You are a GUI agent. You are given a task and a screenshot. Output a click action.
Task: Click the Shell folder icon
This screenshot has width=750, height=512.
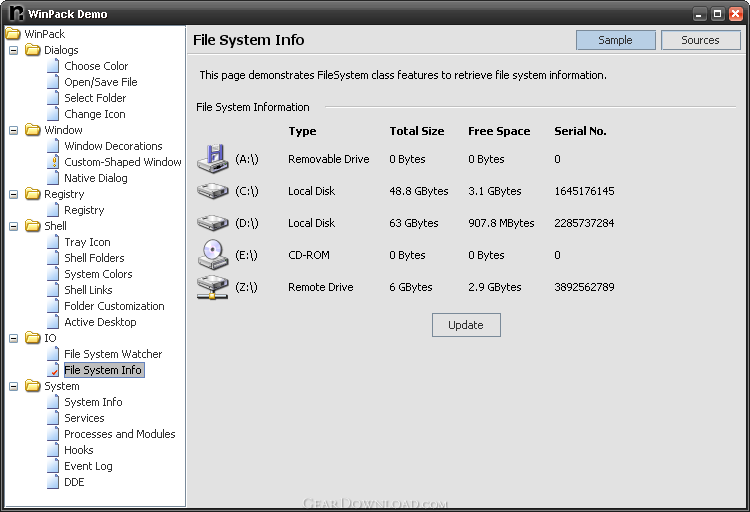pyautogui.click(x=33, y=226)
